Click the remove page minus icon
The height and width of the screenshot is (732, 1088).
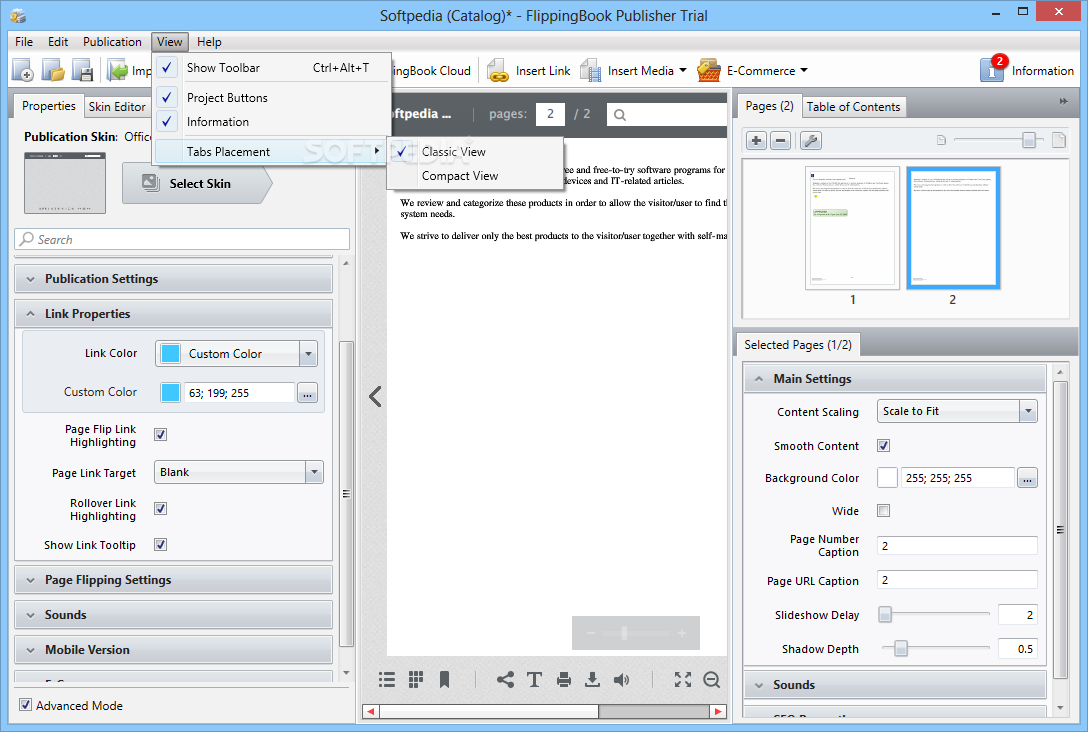click(x=781, y=141)
